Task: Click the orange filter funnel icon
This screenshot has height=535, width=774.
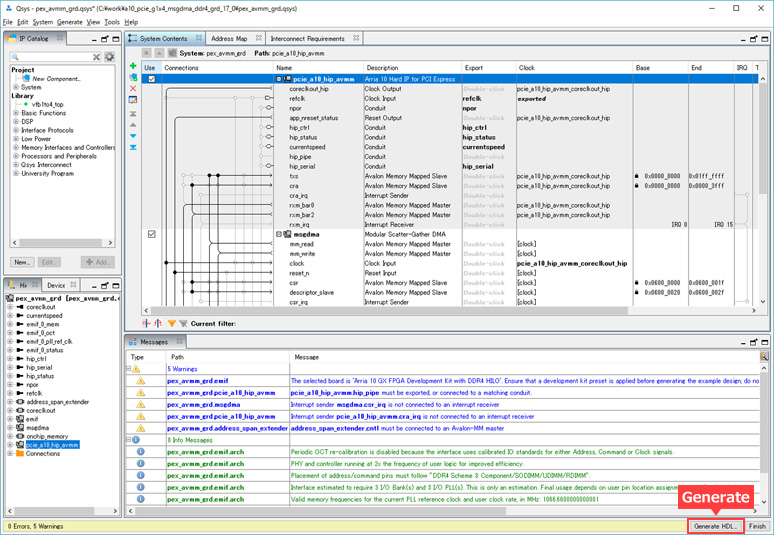Action: tap(172, 323)
